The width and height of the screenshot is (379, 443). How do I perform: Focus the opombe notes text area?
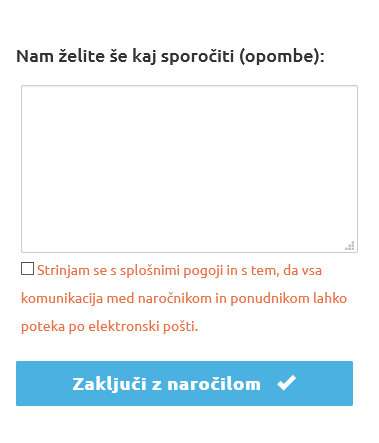point(189,169)
